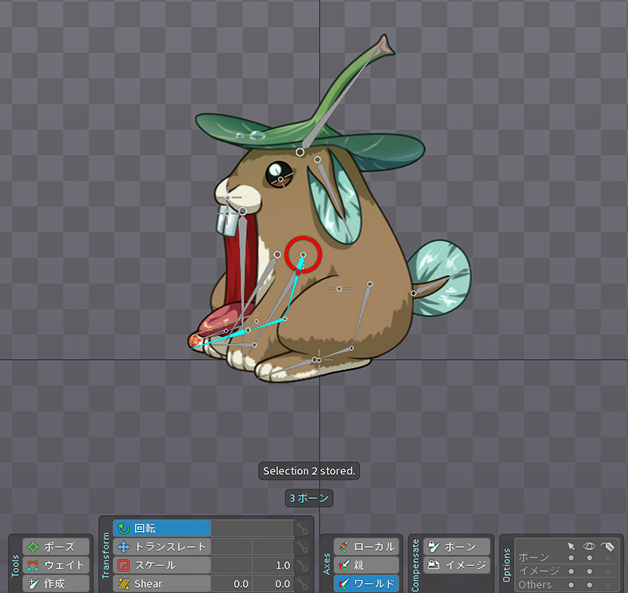628x593 pixels.
Task: Switch axes to ローカル (Local)
Action: click(x=366, y=547)
